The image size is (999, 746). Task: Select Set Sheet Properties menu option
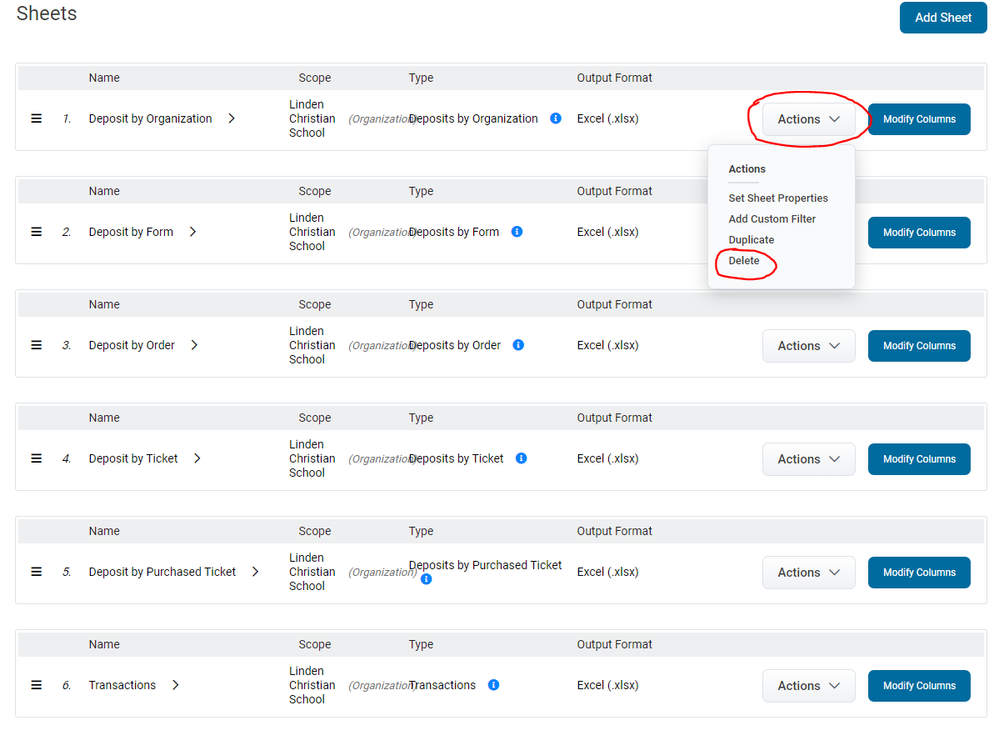pos(778,198)
